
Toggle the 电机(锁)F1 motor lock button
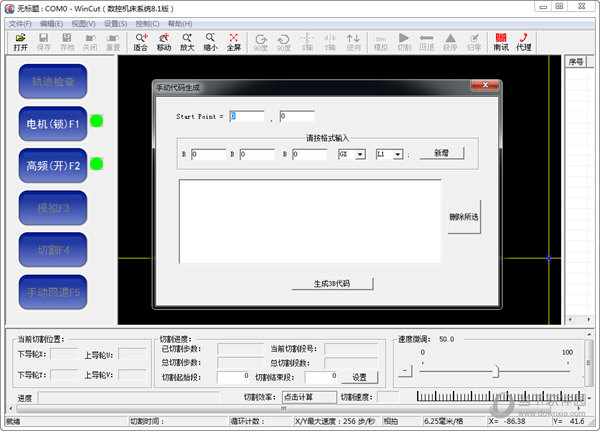[x=53, y=124]
